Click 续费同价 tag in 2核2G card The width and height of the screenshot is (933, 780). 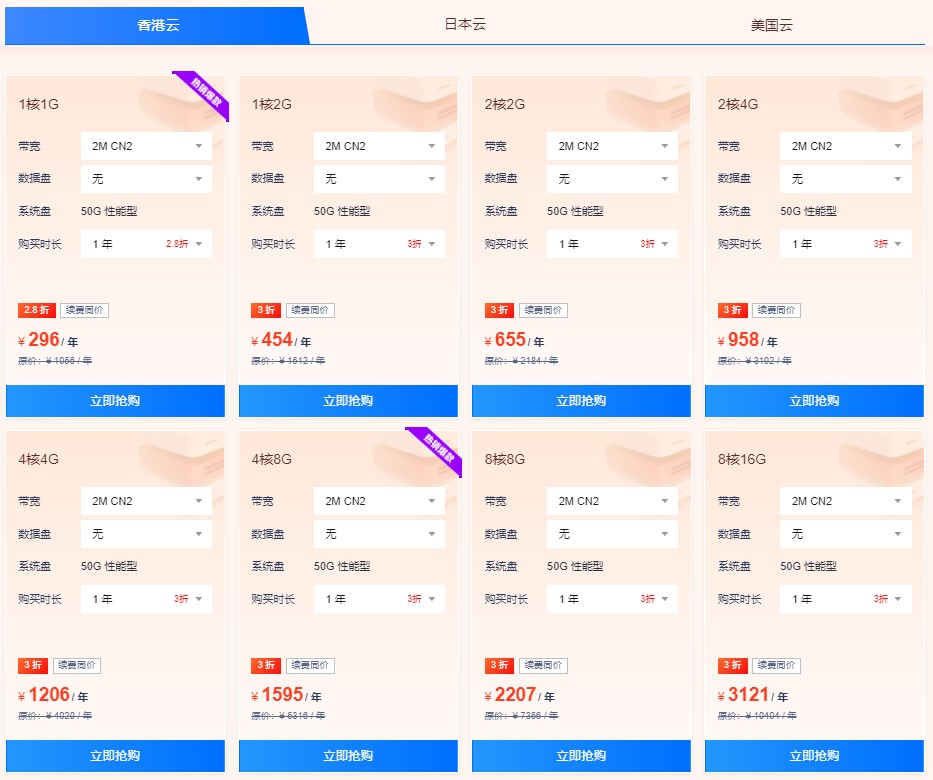point(543,310)
